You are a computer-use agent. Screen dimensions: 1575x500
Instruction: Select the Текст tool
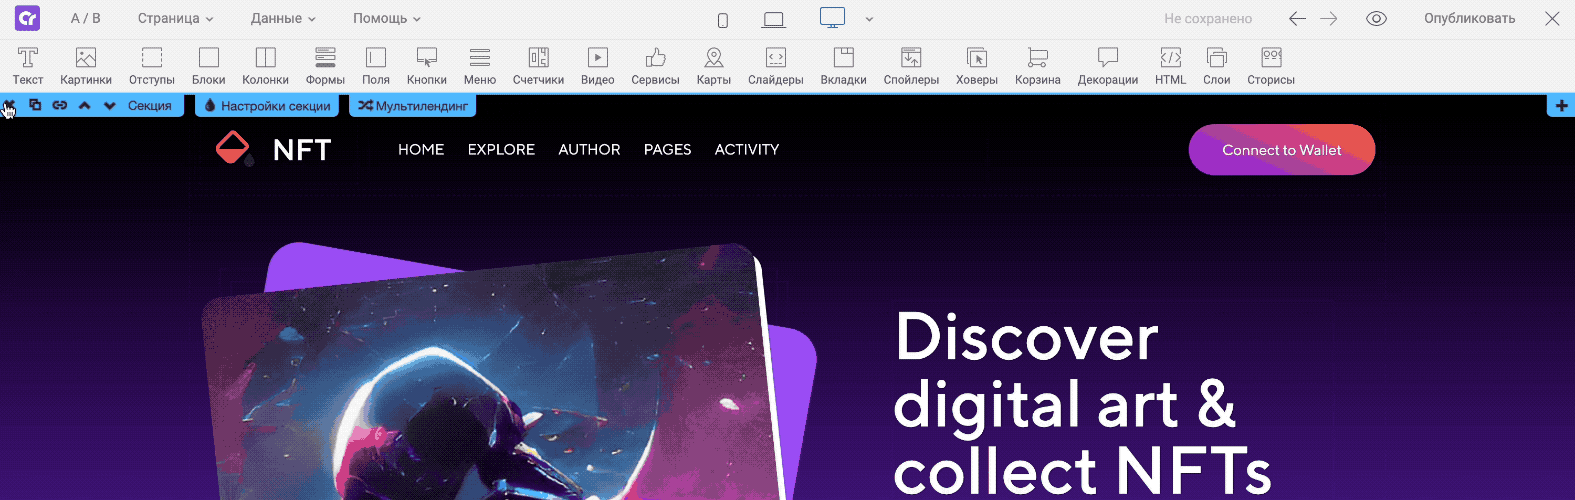tap(28, 66)
